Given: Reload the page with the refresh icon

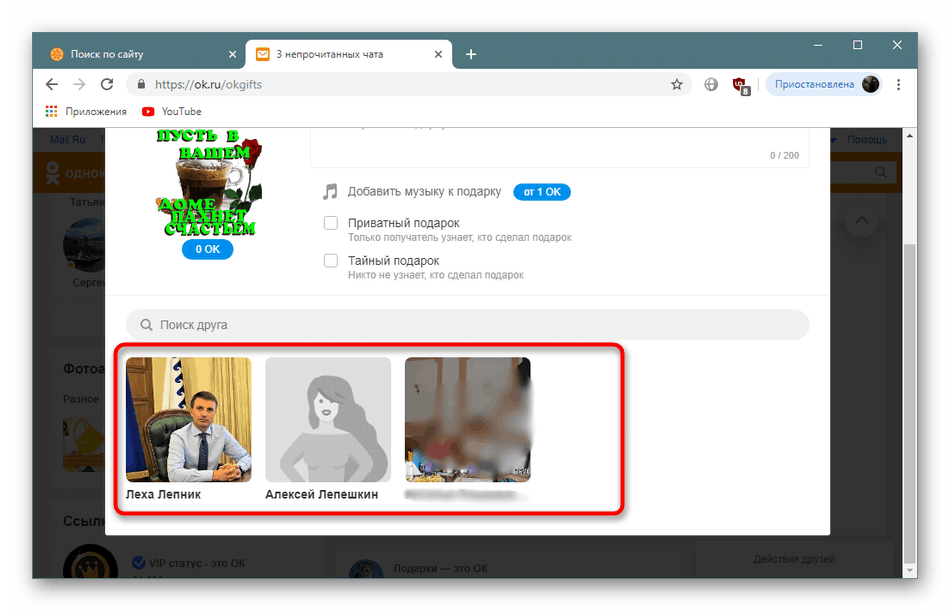Looking at the screenshot, I should coord(107,84).
